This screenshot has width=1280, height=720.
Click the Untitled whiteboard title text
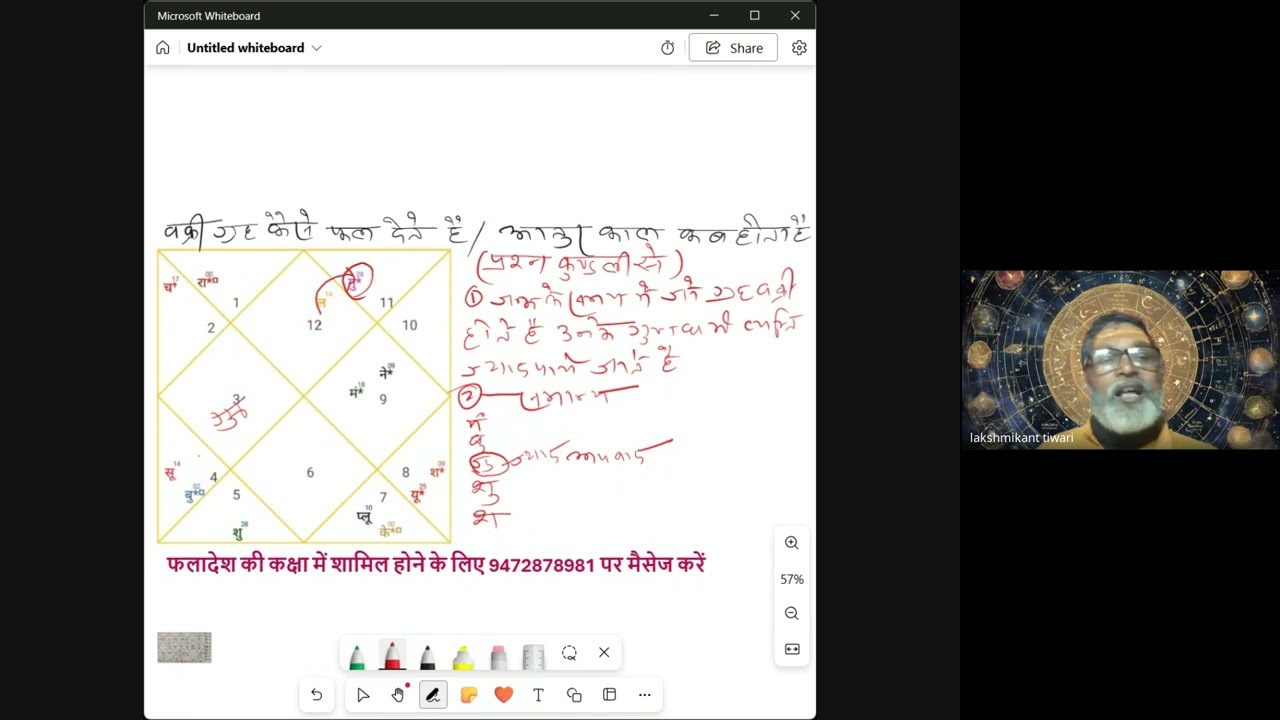tap(245, 48)
